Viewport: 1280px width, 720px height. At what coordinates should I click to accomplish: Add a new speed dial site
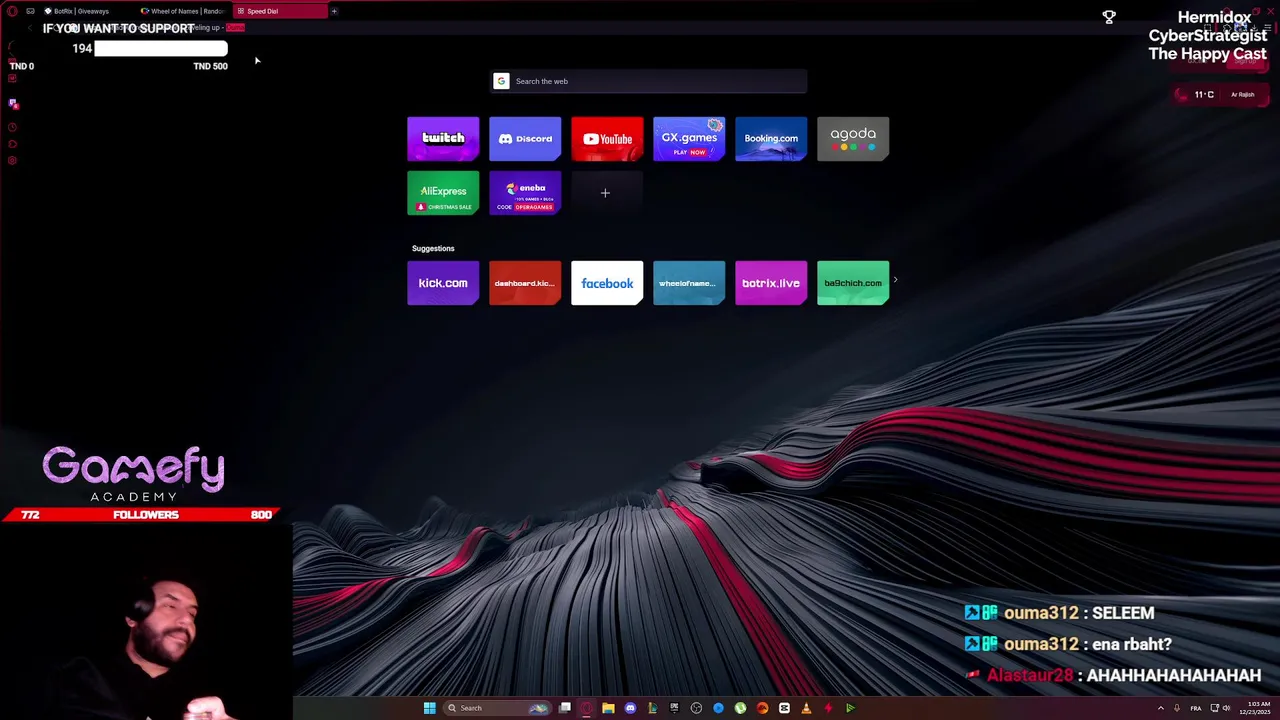click(605, 193)
